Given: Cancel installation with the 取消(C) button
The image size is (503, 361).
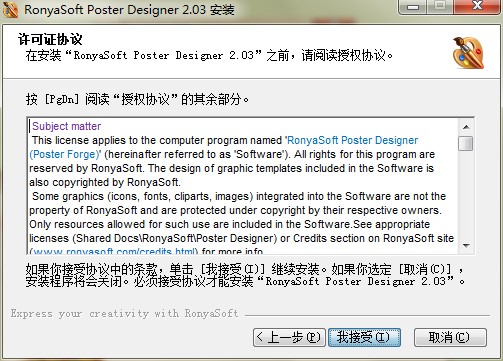Looking at the screenshot, I should (x=450, y=337).
